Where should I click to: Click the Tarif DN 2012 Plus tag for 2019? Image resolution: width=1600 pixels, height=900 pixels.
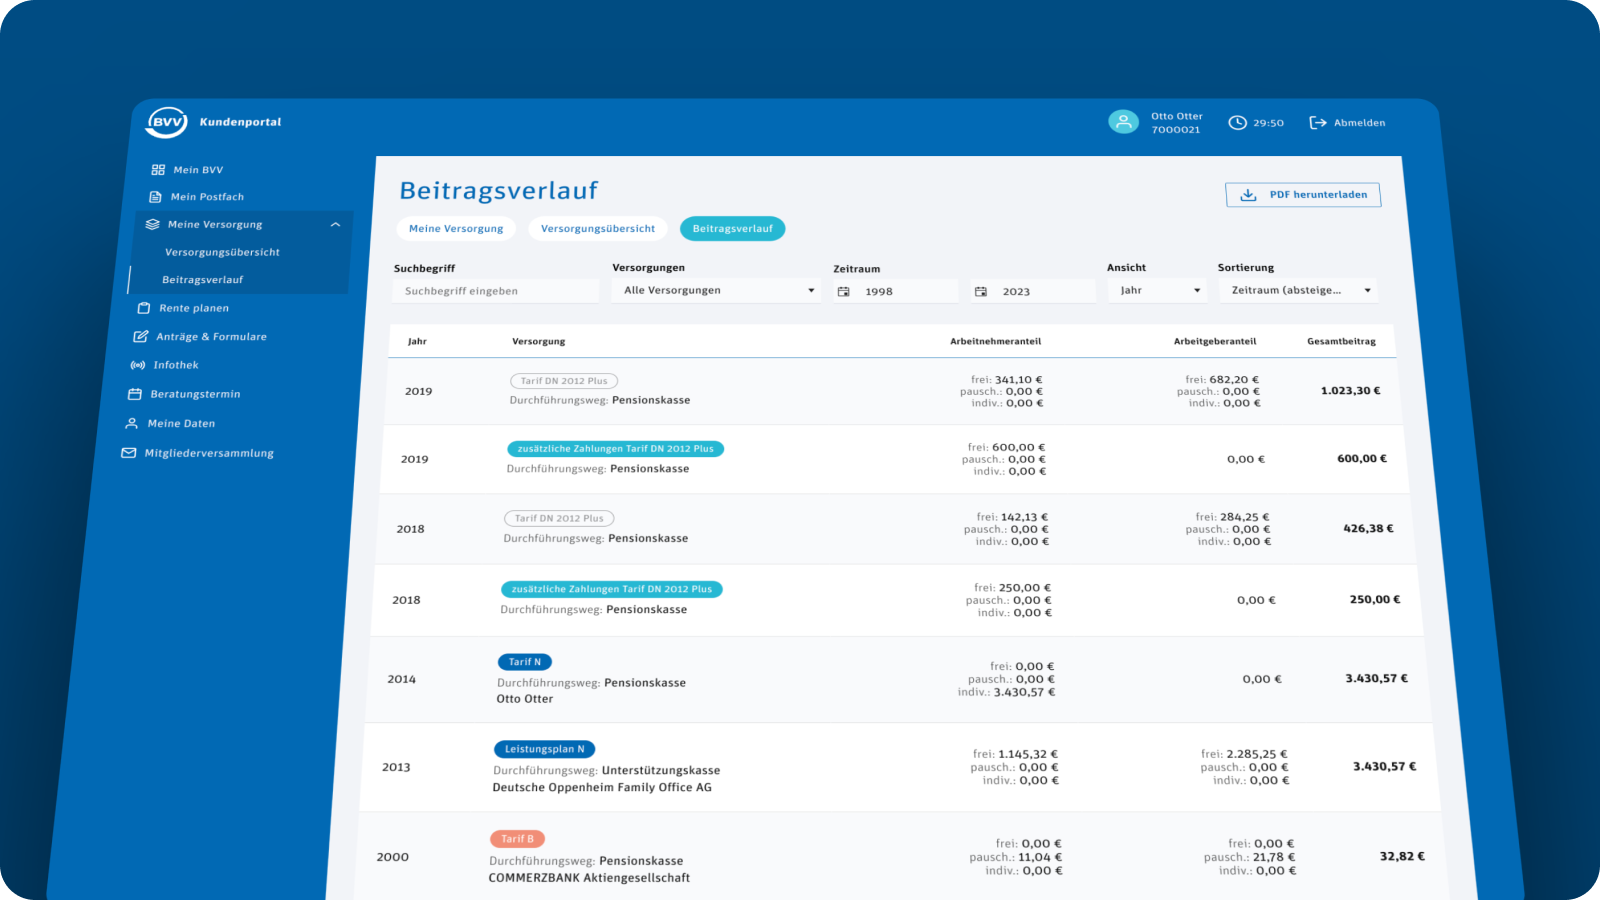(x=564, y=381)
